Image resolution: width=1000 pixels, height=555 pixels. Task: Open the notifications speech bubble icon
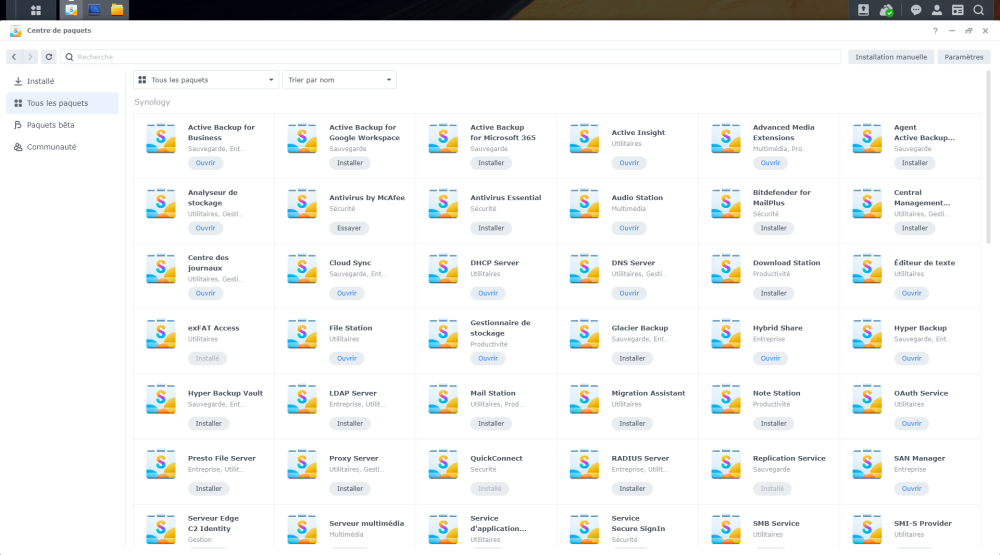pyautogui.click(x=915, y=10)
